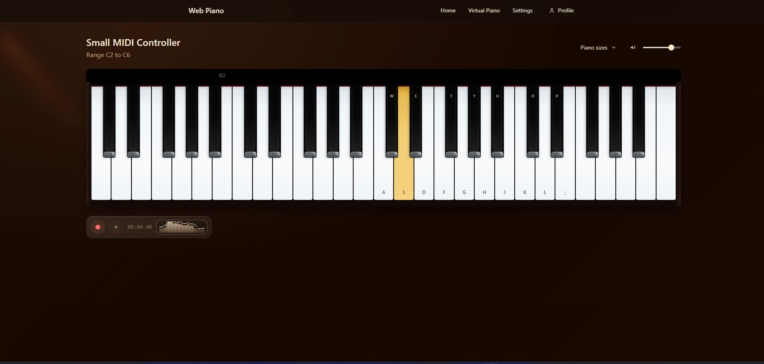Go to the Home page

coord(448,11)
